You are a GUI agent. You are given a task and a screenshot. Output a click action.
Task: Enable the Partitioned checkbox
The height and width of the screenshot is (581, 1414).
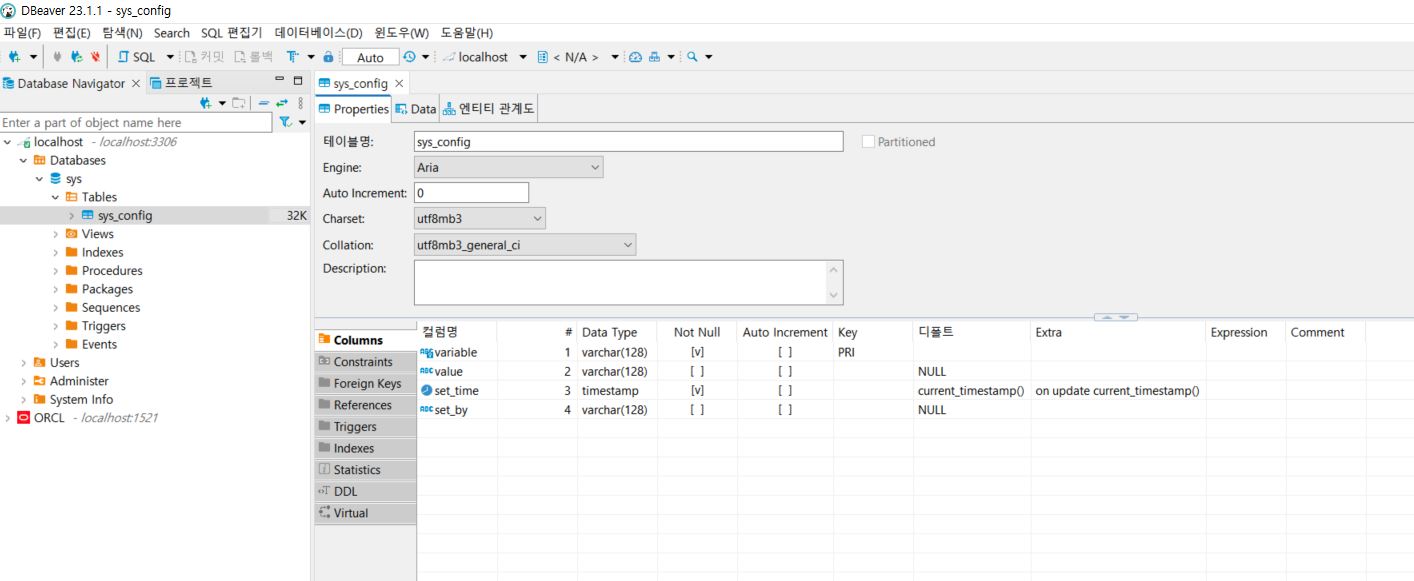(x=868, y=141)
